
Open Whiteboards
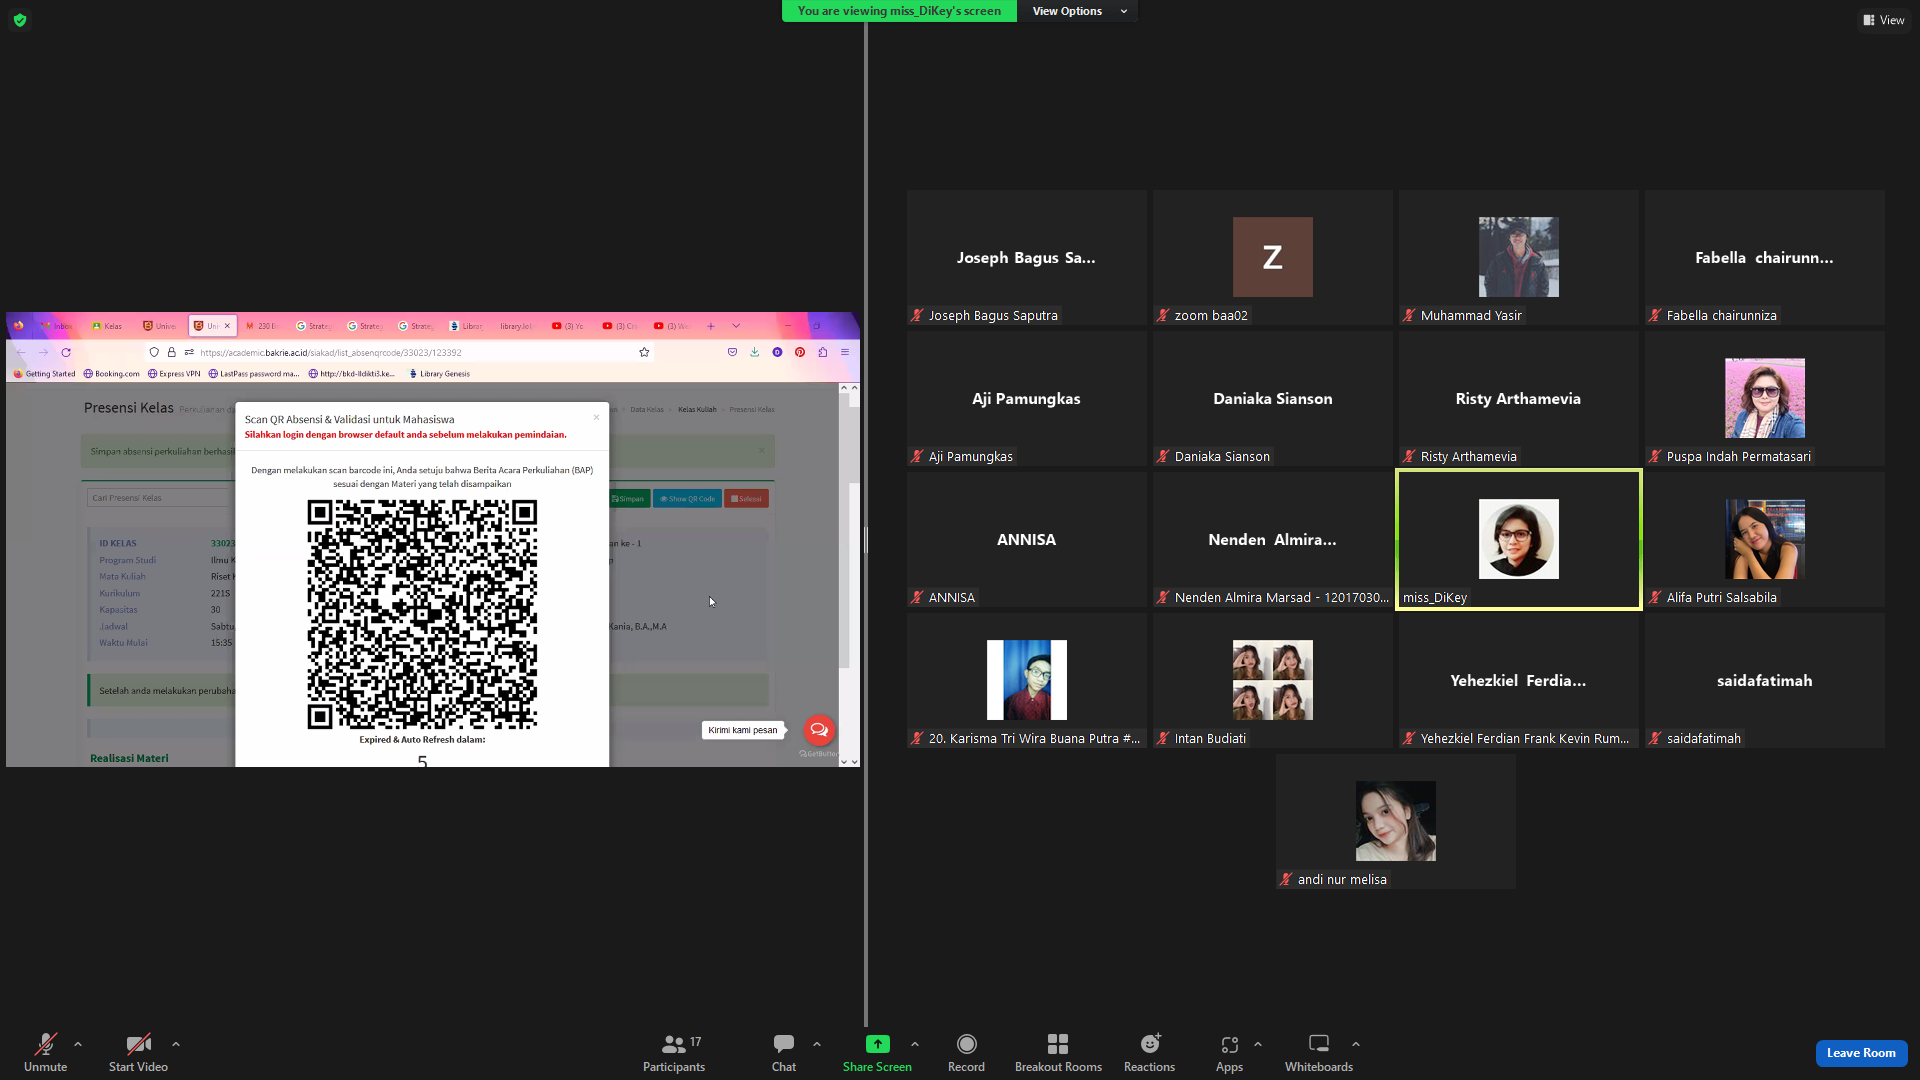pos(1319,1052)
